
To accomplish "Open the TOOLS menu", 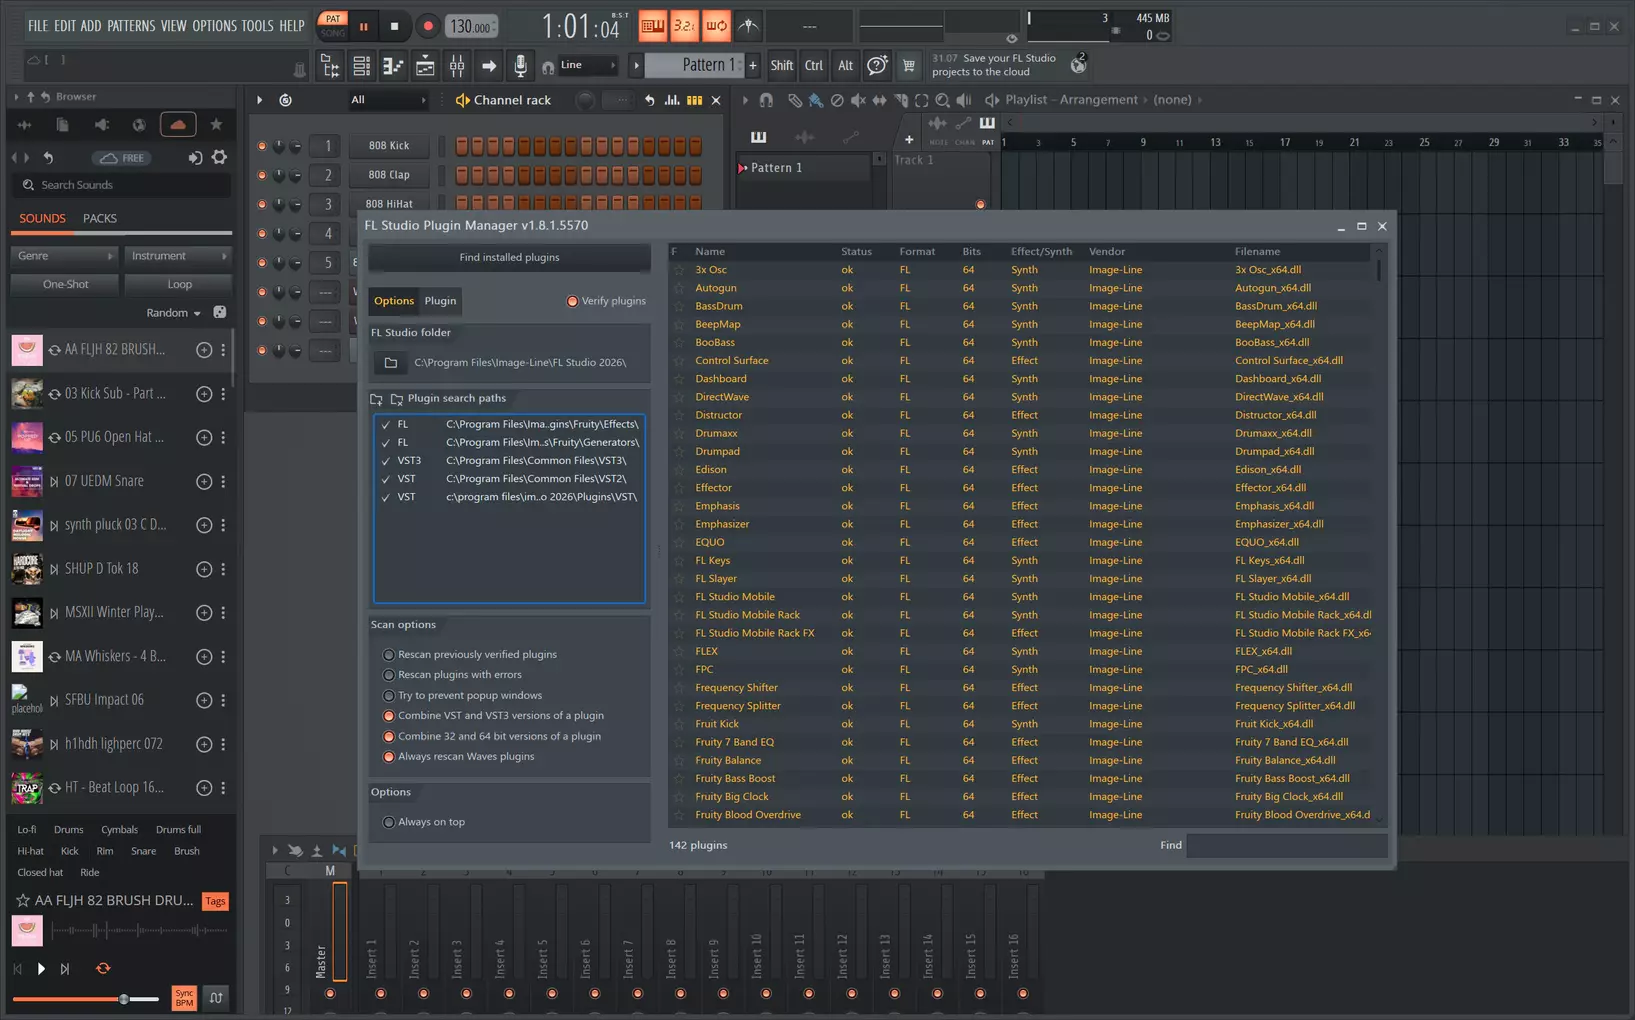I will [x=257, y=26].
